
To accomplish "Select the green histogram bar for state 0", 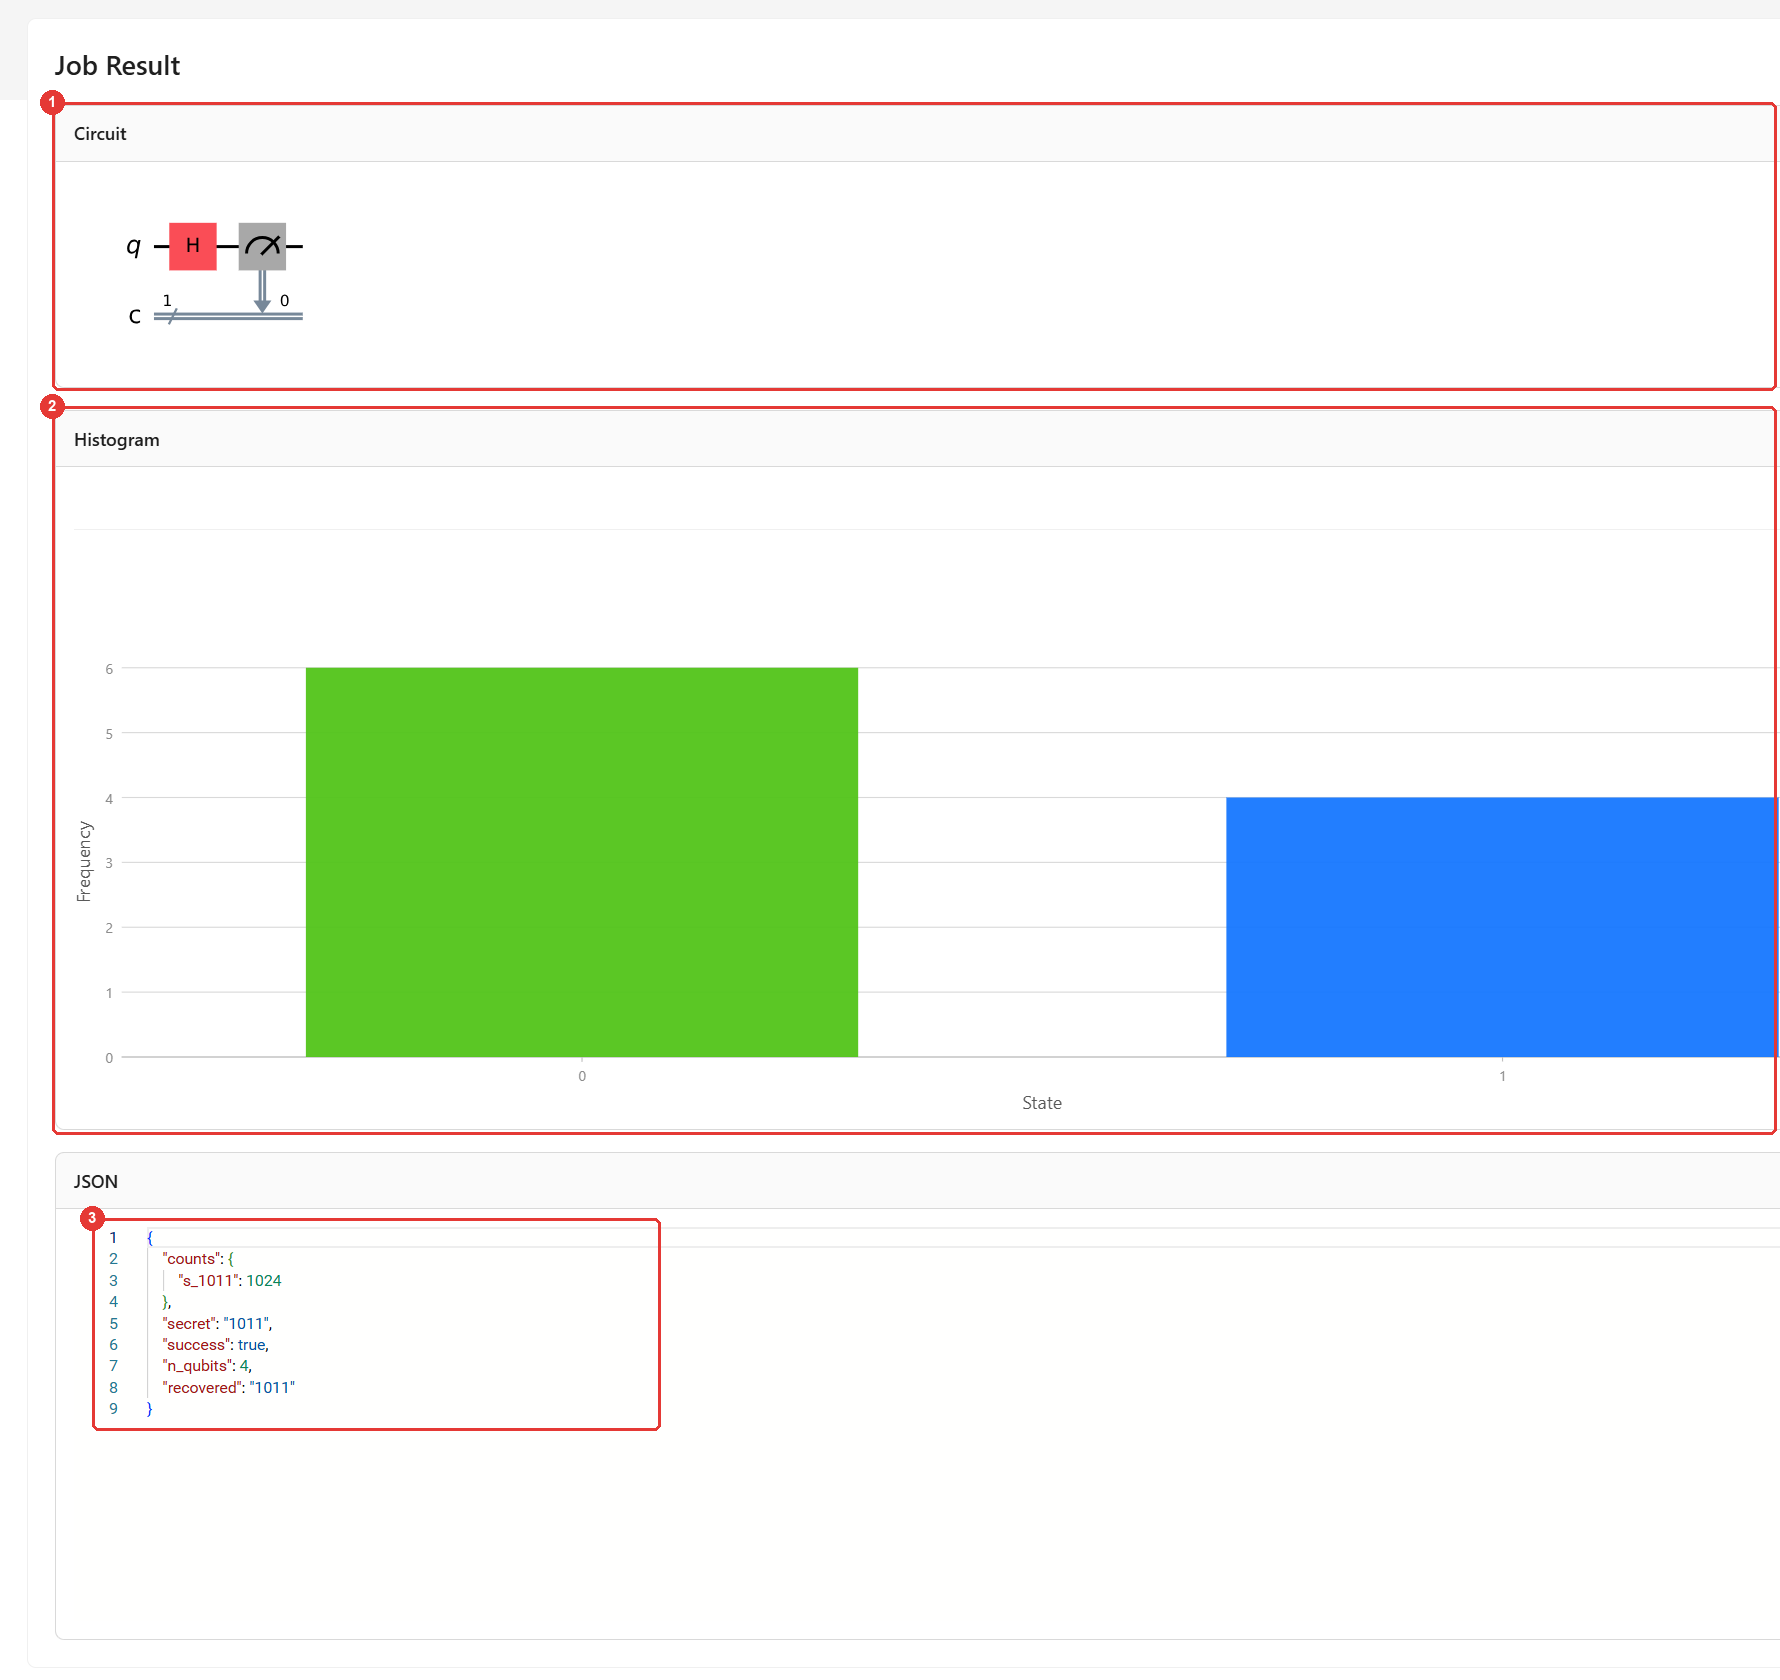I will click(582, 862).
